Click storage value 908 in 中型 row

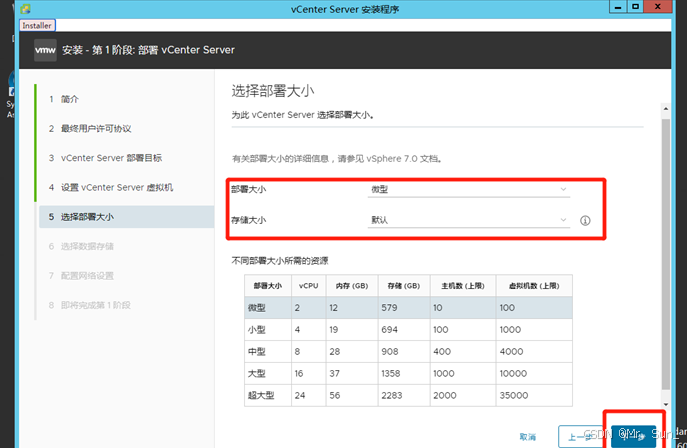[x=390, y=352]
